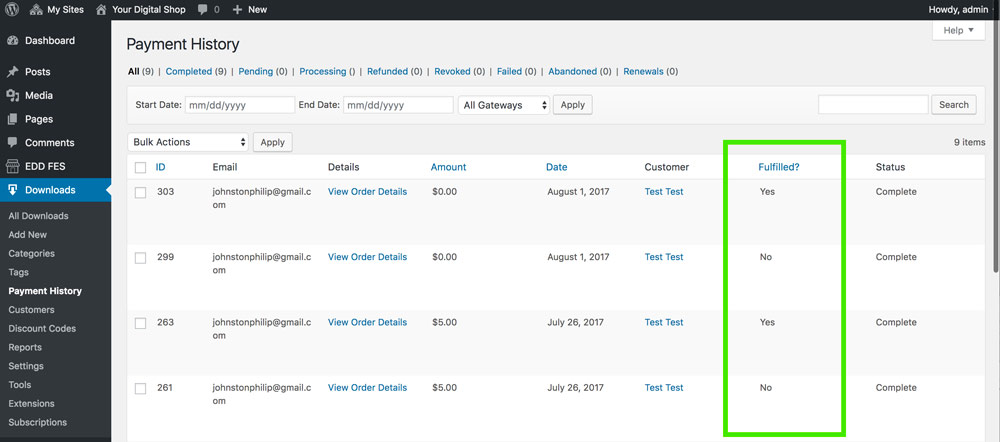View Order Details for order 299
Viewport: 1000px width, 442px height.
pos(367,257)
